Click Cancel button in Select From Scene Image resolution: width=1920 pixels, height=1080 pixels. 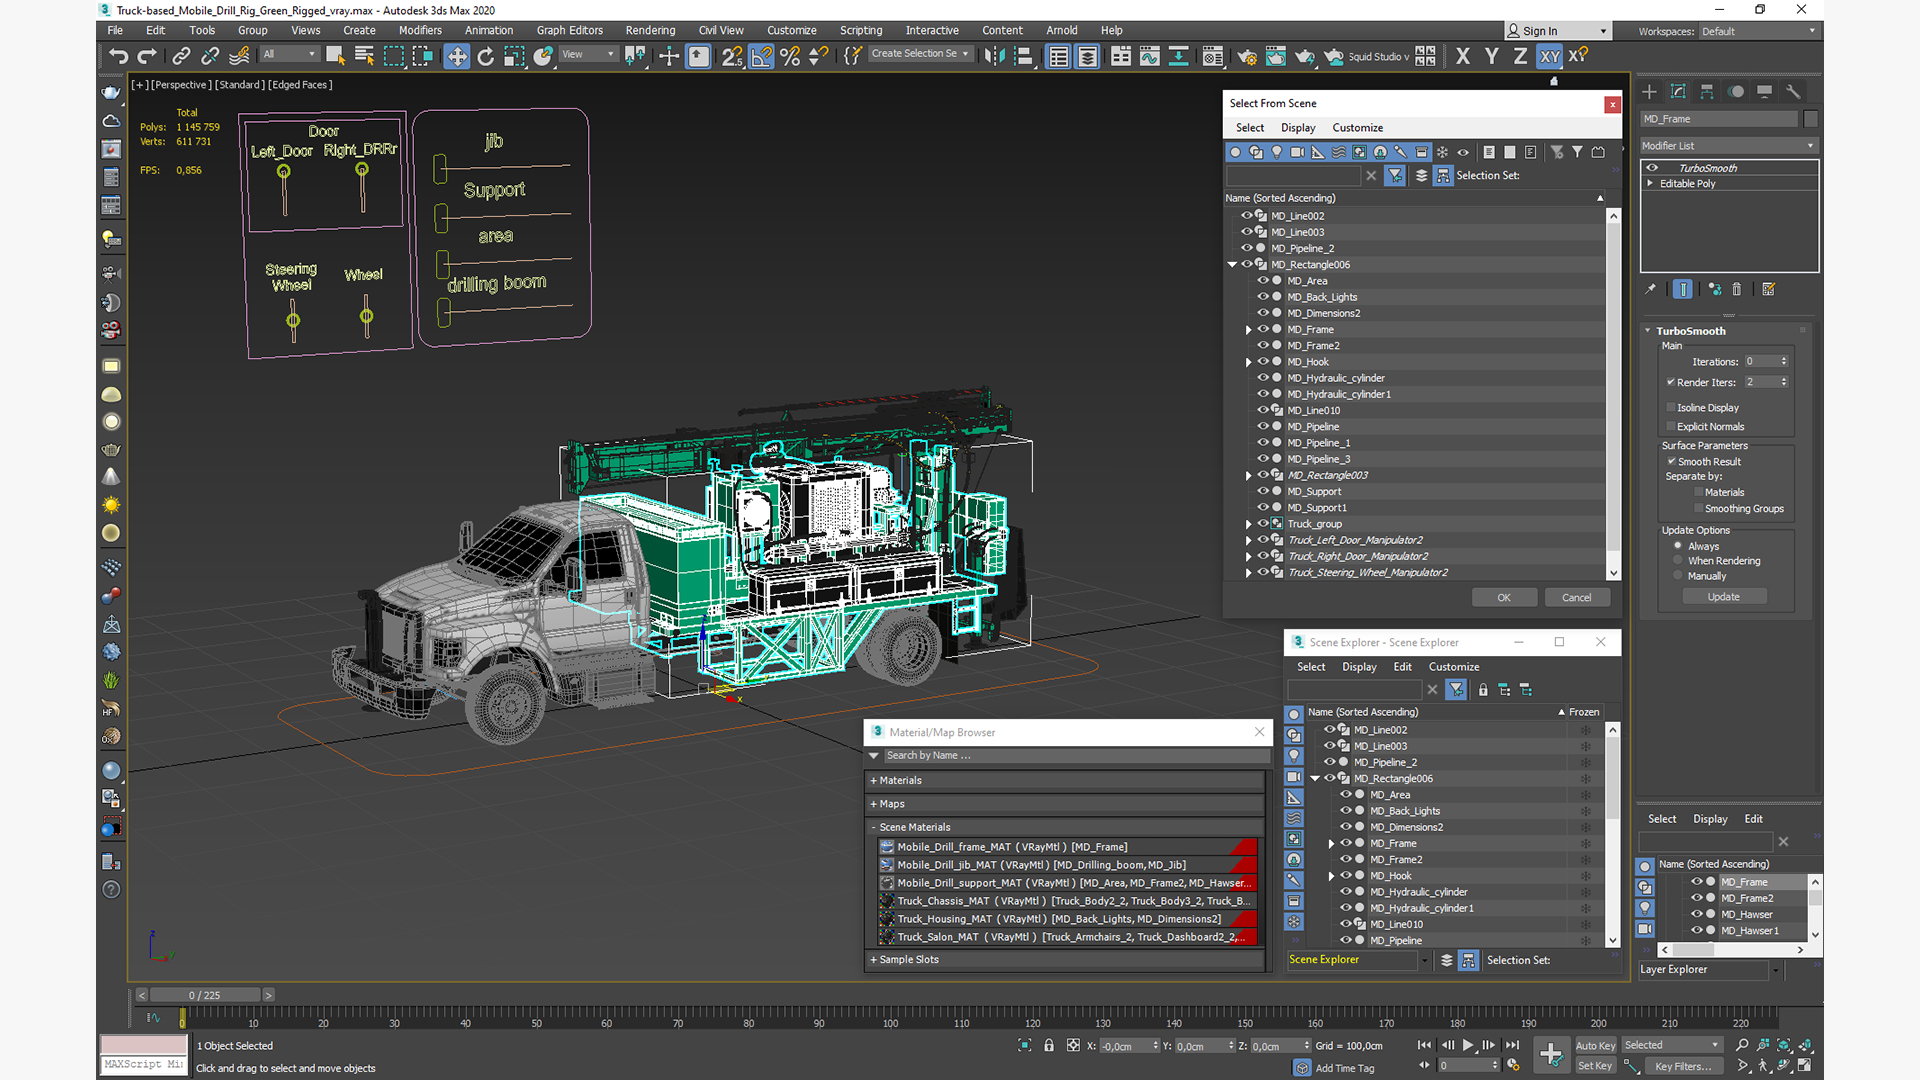1577,596
